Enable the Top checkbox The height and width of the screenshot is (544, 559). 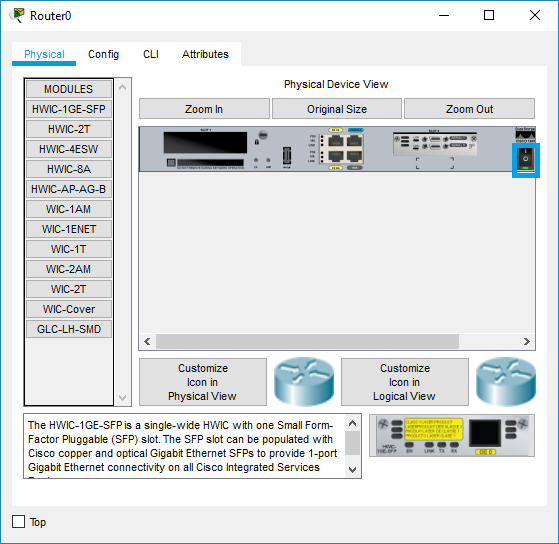(18, 522)
